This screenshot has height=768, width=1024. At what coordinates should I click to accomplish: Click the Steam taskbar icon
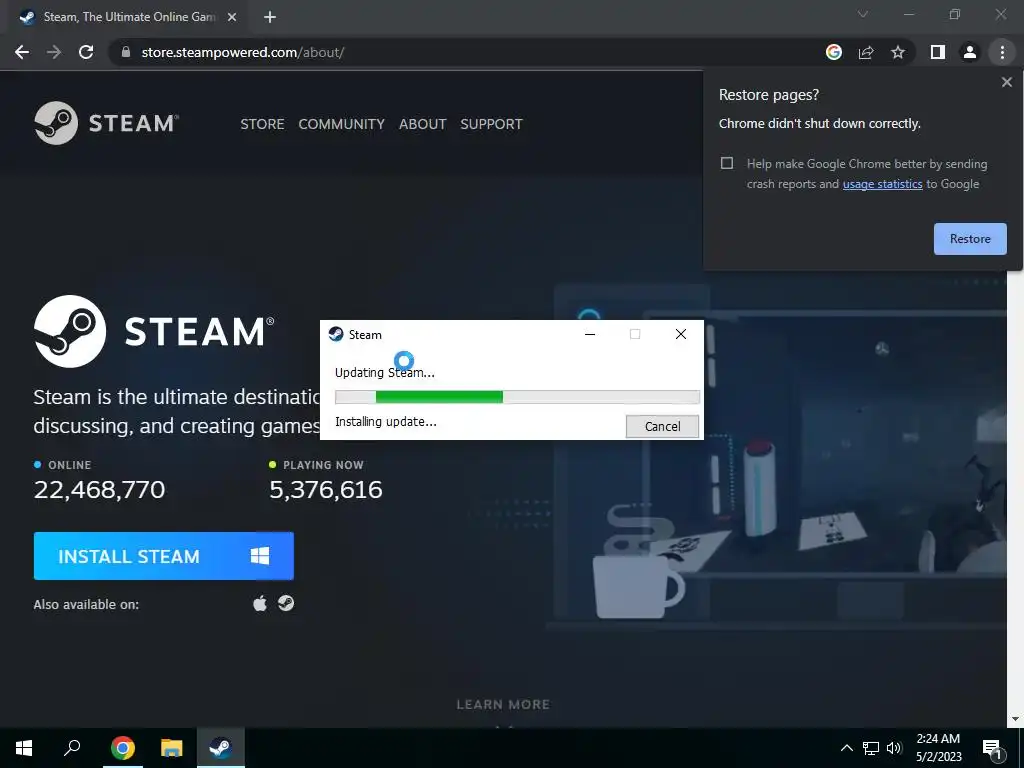pyautogui.click(x=221, y=748)
